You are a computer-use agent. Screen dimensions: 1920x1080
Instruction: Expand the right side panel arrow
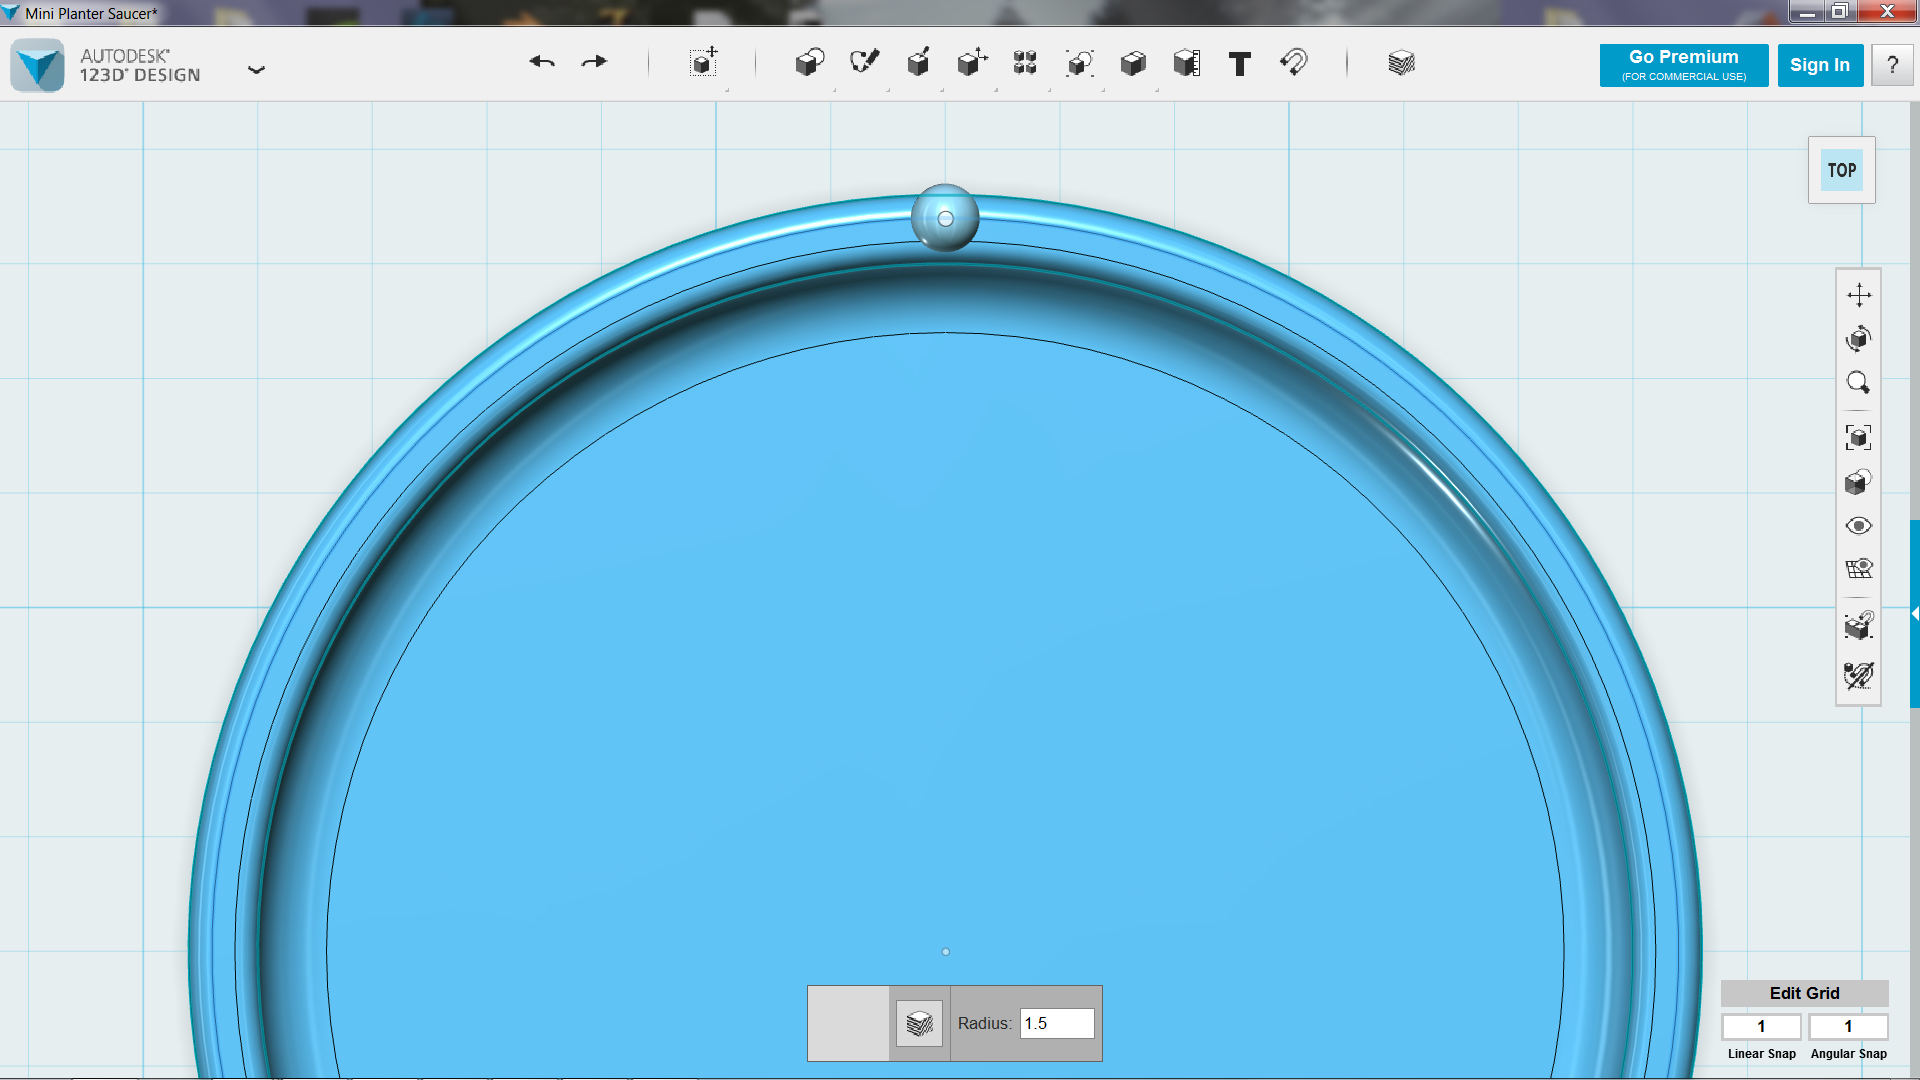[x=1914, y=614]
